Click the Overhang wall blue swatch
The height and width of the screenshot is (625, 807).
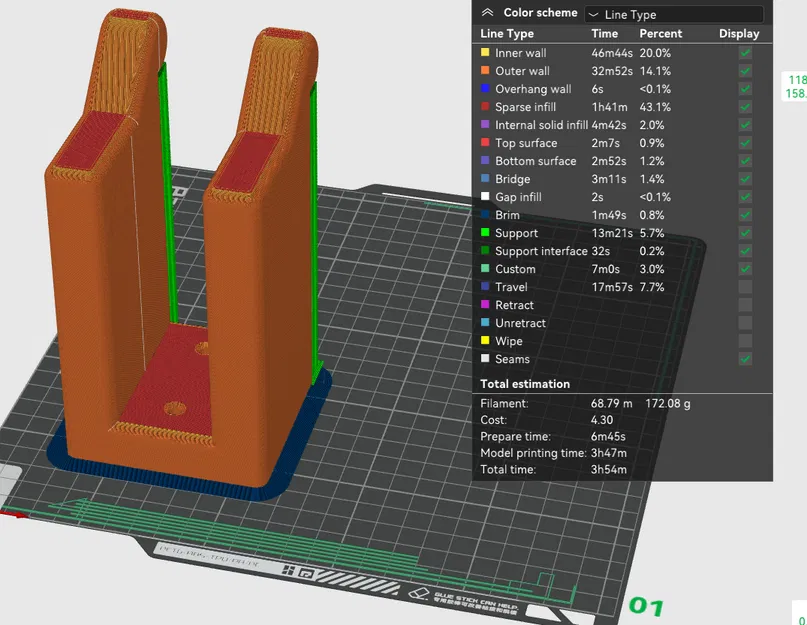coord(485,88)
